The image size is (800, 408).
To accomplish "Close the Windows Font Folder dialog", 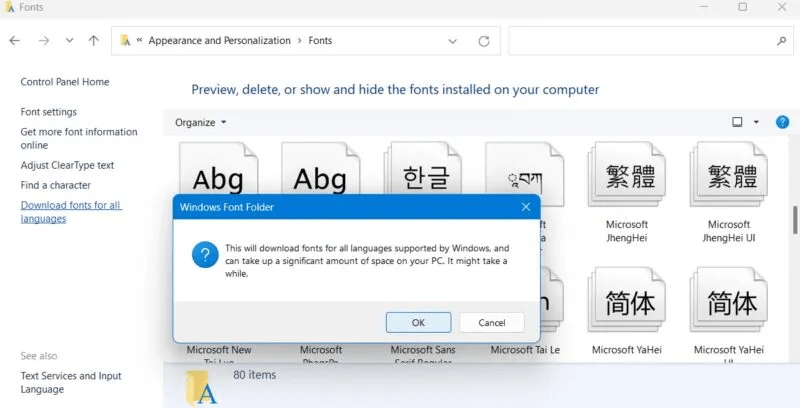I will point(526,207).
